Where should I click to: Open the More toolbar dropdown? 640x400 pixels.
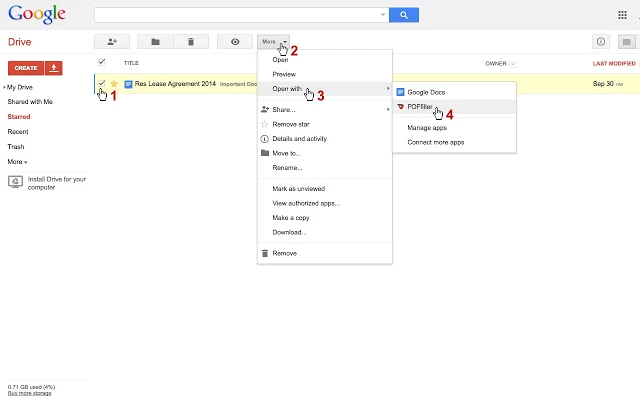[273, 42]
